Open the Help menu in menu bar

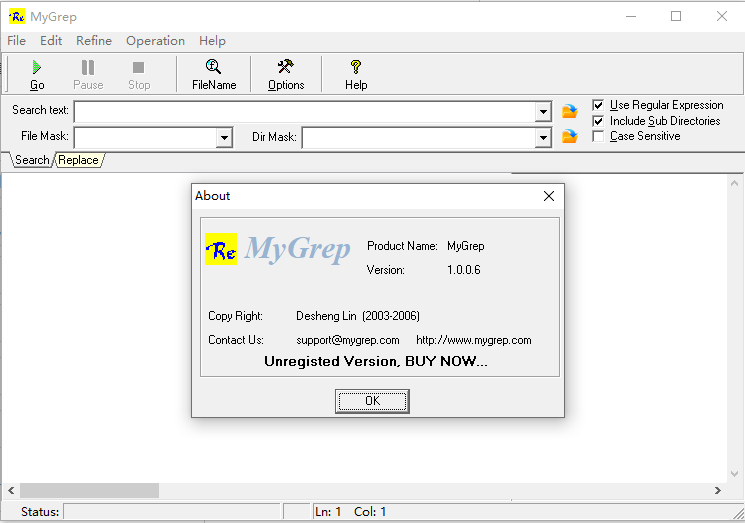(x=212, y=41)
